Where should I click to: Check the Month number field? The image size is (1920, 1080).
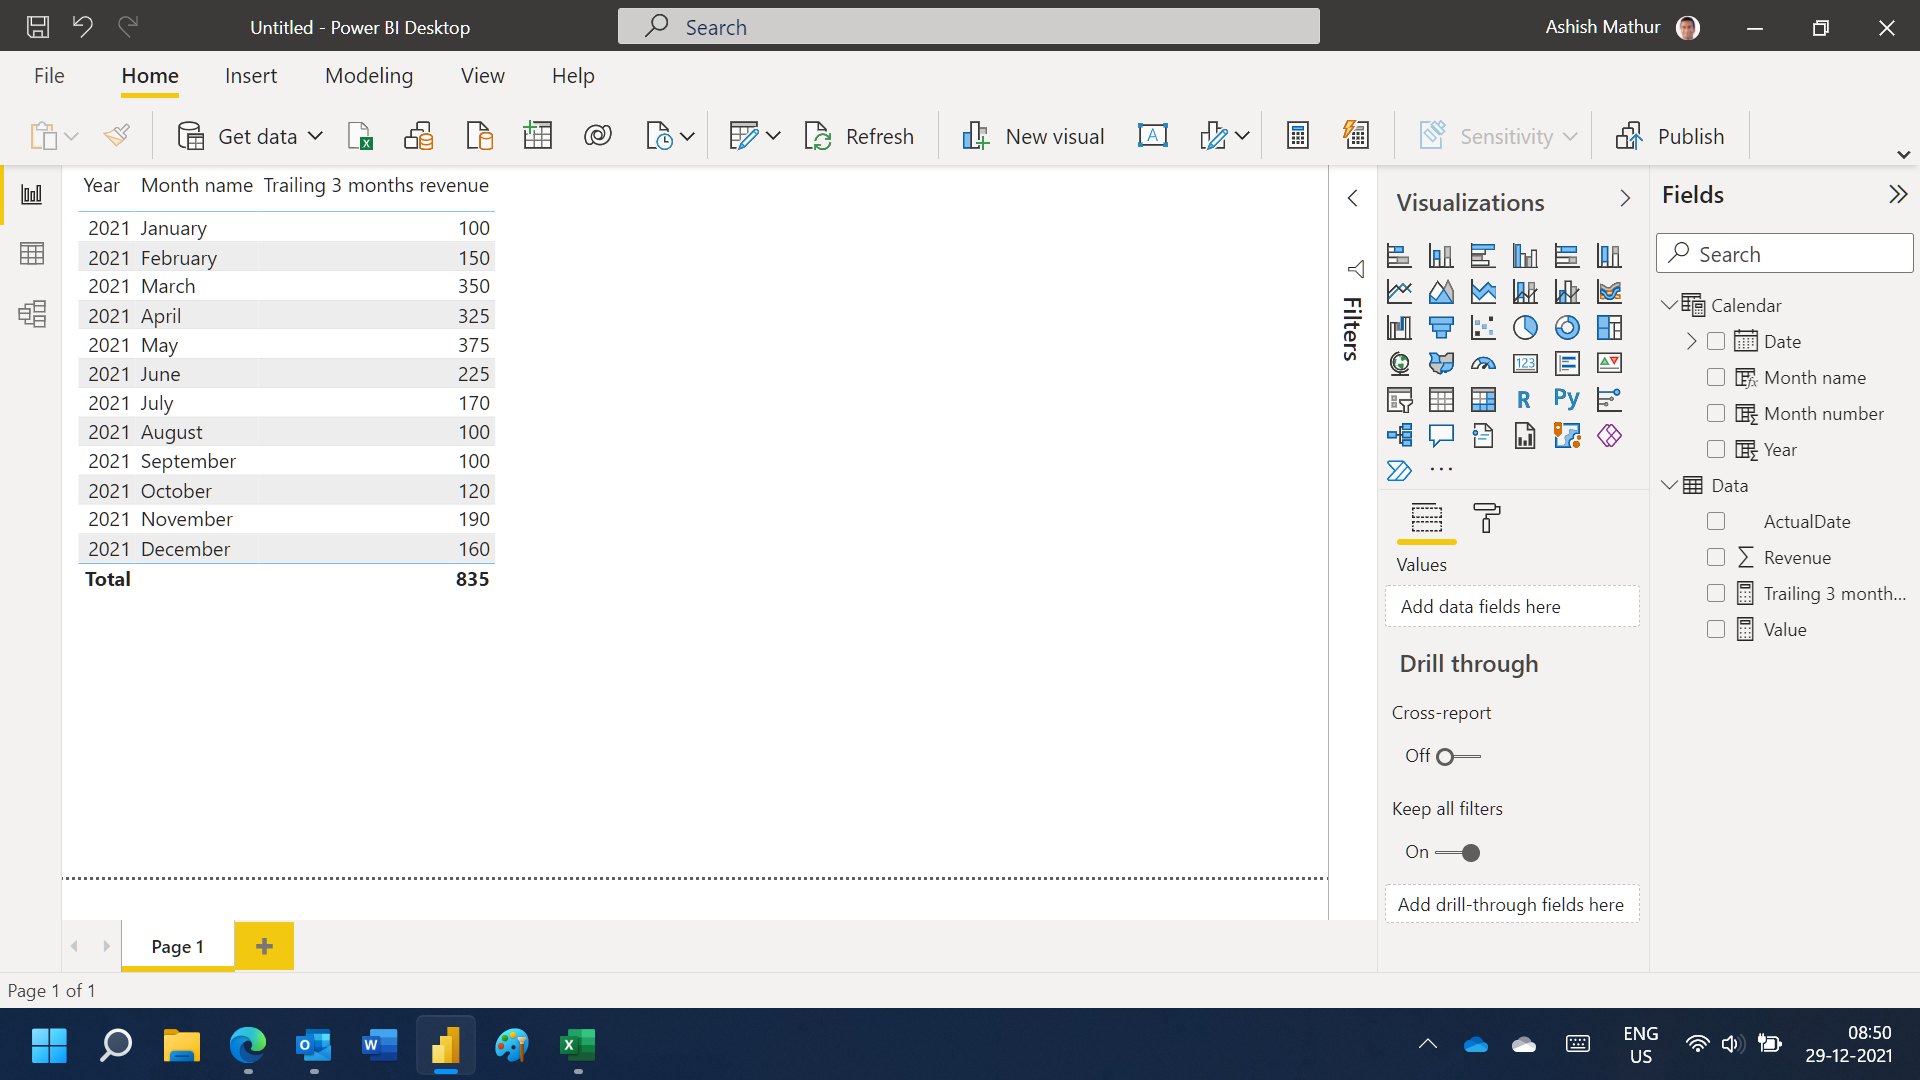1716,413
